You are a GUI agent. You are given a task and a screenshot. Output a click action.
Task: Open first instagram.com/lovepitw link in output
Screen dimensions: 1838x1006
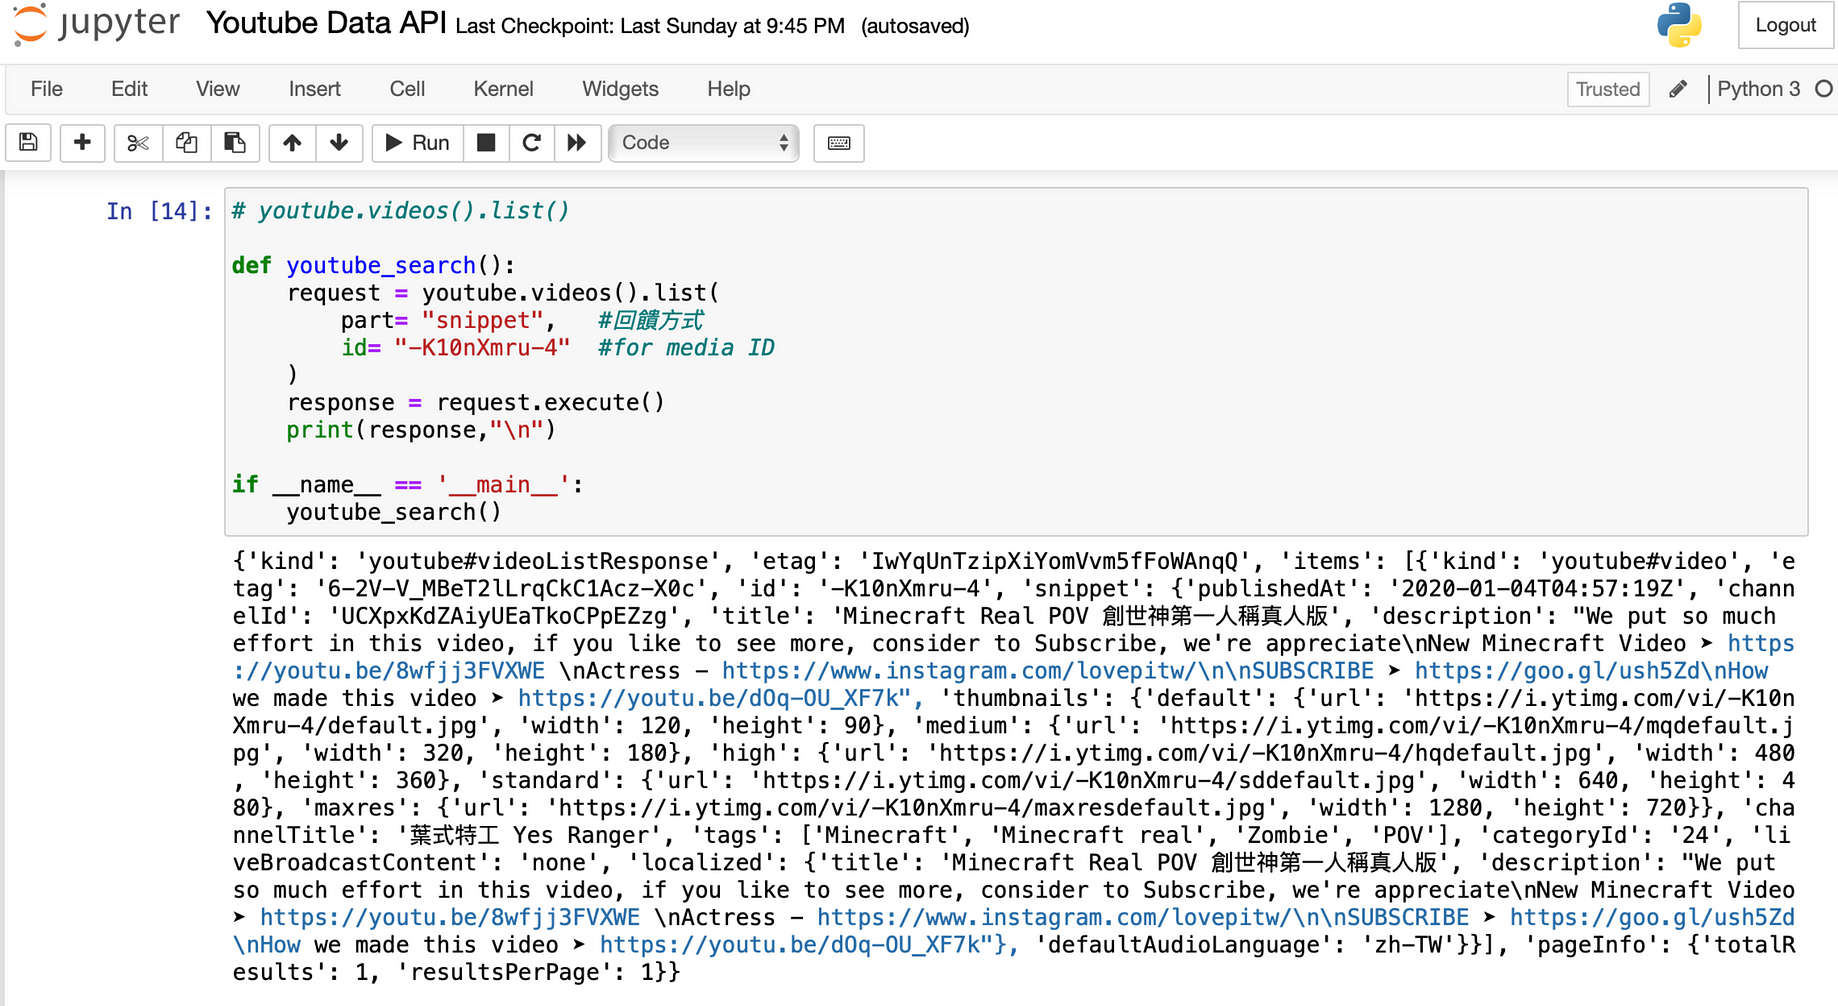click(1047, 671)
